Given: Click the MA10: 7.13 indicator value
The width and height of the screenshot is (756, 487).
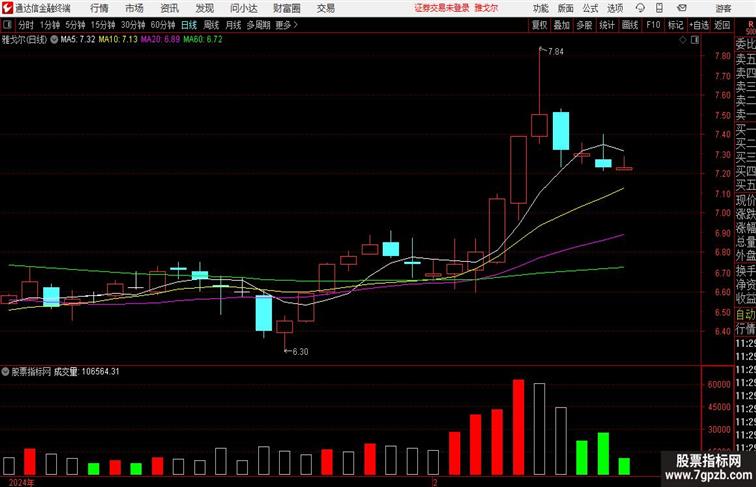Looking at the screenshot, I should [118, 40].
